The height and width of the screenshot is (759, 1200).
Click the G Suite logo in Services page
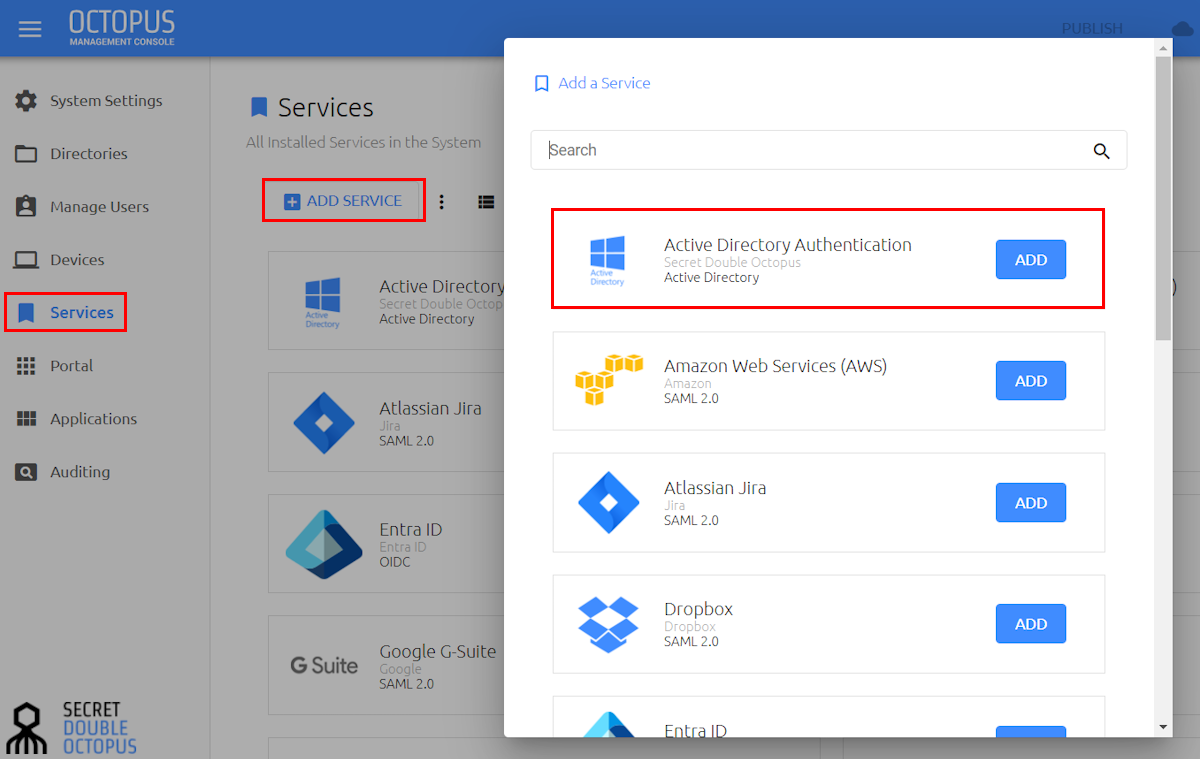324,666
